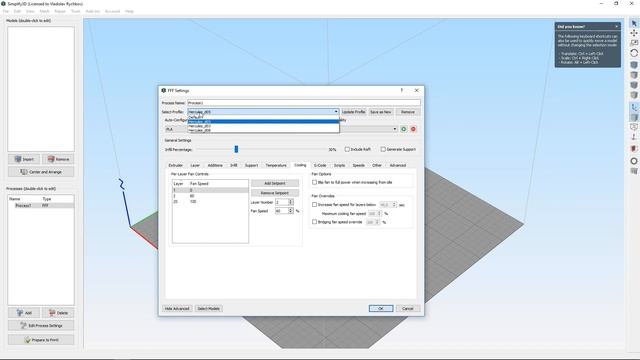This screenshot has width=640, height=360.
Task: Toggle solid model rendering icon
Action: (634, 118)
